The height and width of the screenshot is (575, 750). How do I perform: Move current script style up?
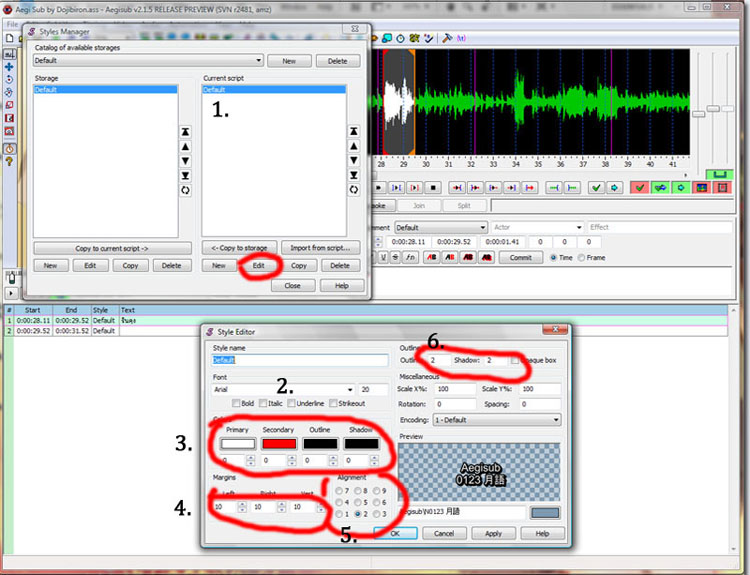353,146
